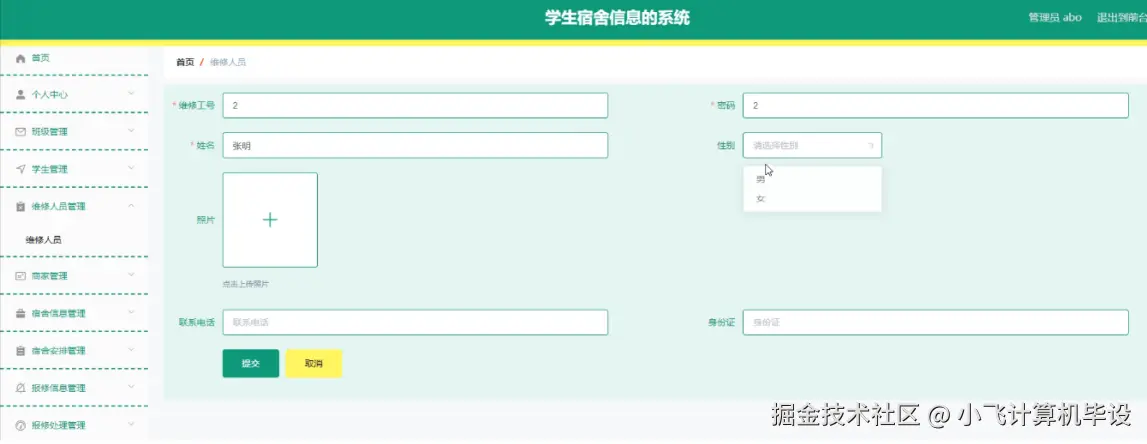Choose 男 from gender dropdown

(x=812, y=179)
